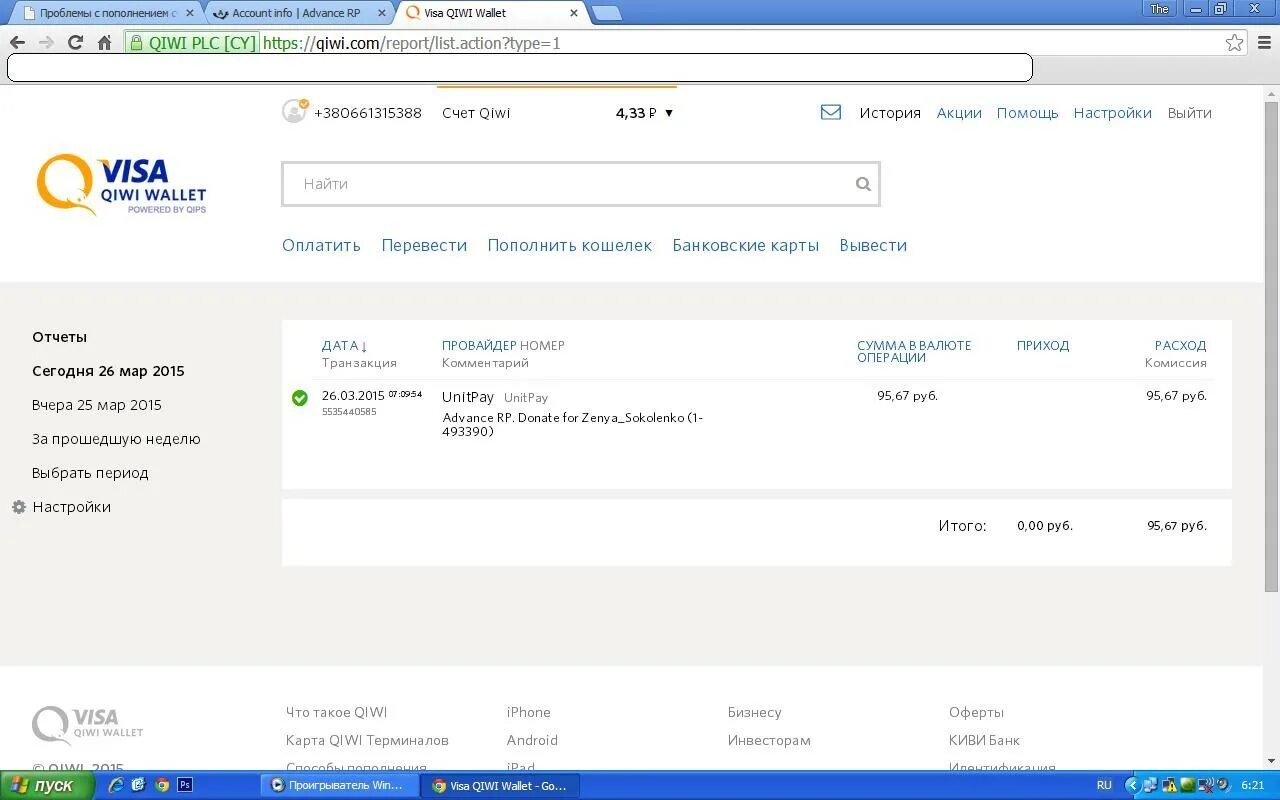Screen dimensions: 1280x800
Task: Click transaction number 5535440585
Action: click(x=349, y=412)
